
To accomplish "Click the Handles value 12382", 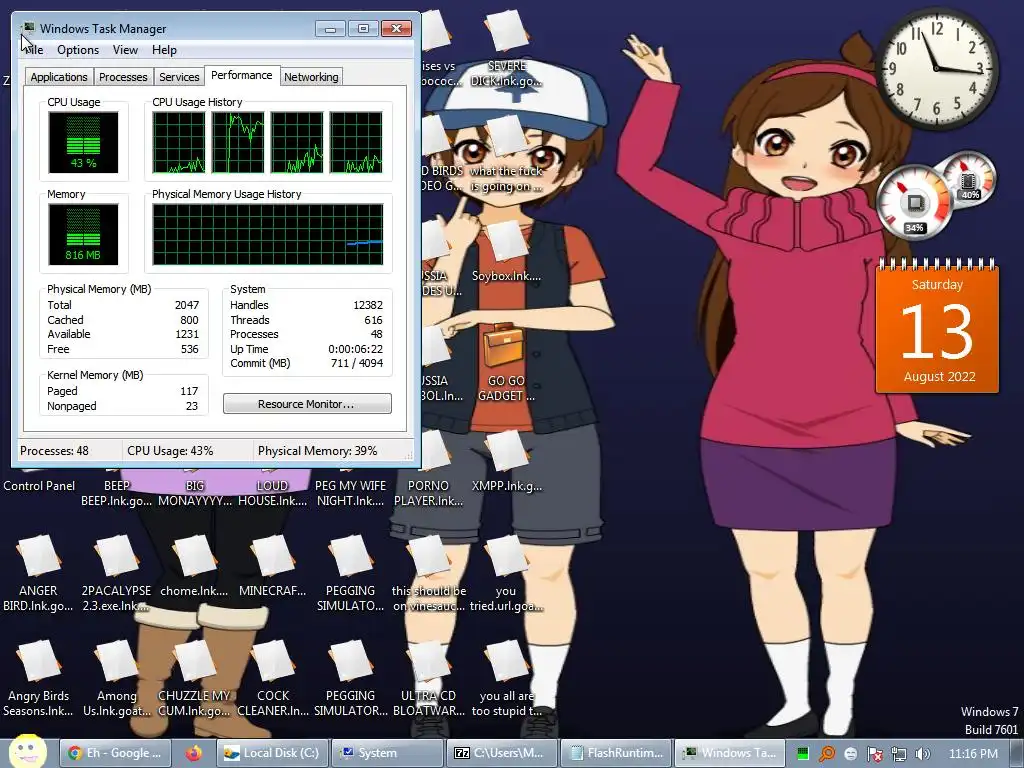I will tap(368, 305).
